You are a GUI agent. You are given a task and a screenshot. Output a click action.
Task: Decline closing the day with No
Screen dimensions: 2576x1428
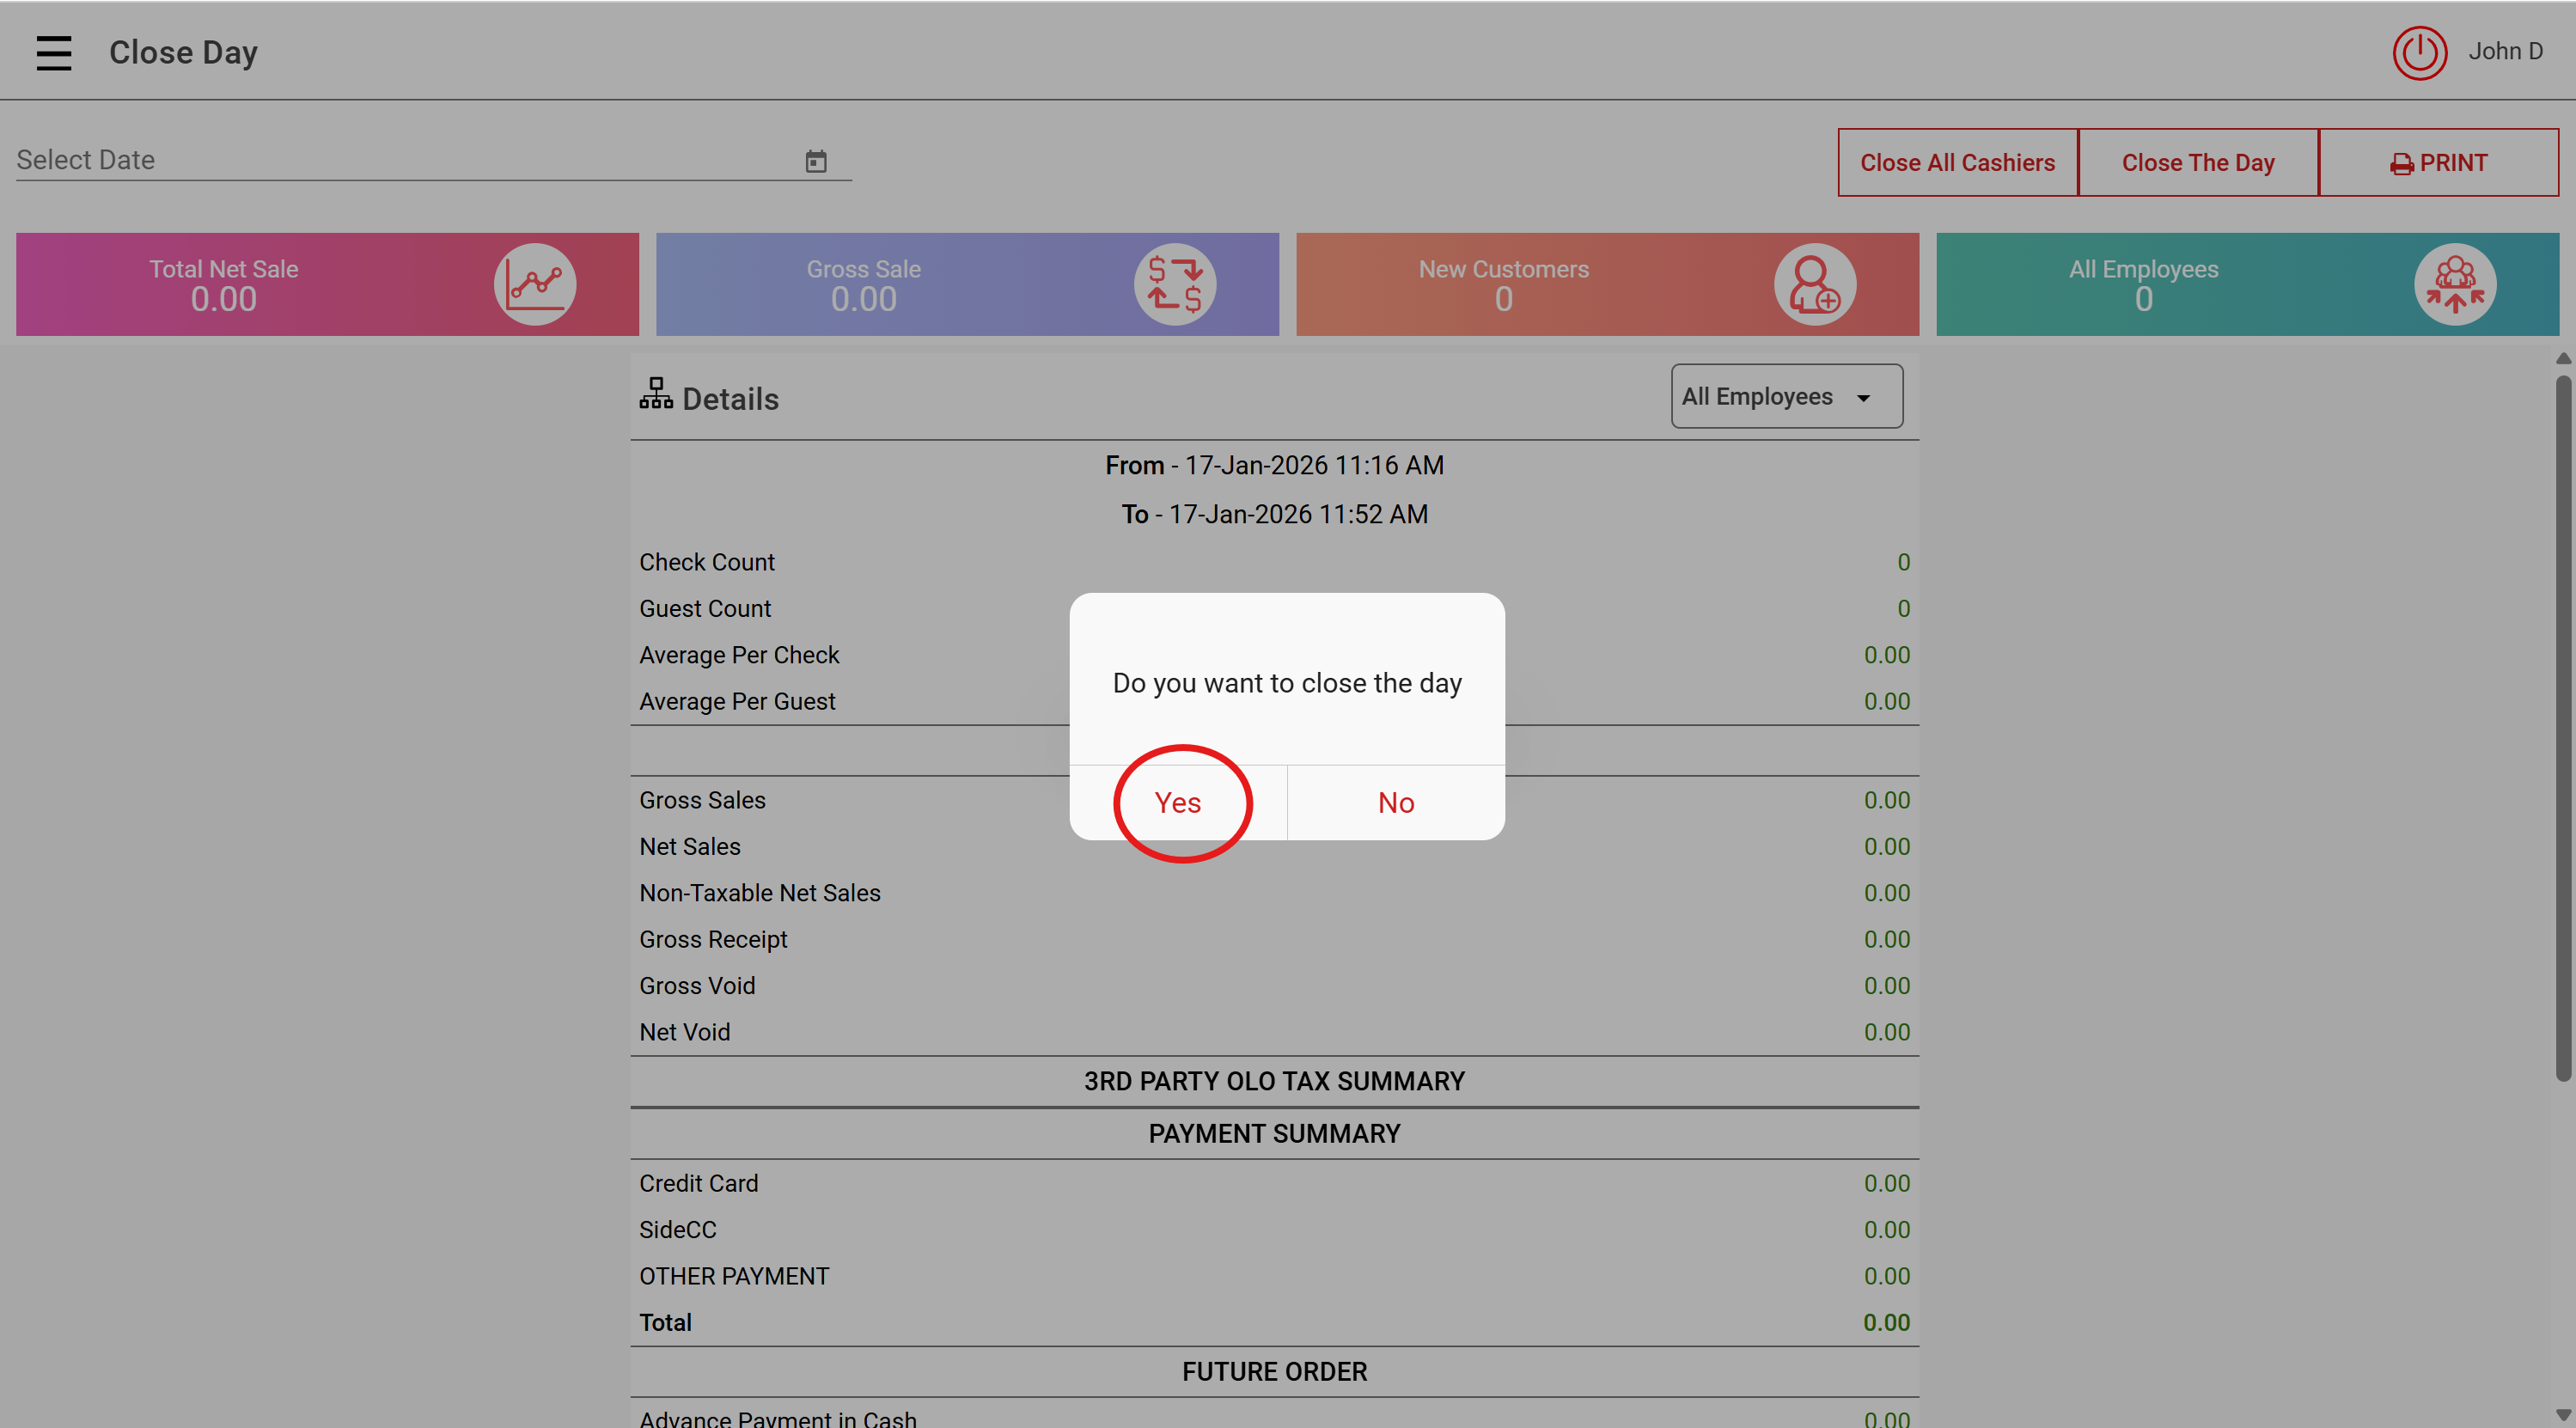(x=1396, y=803)
